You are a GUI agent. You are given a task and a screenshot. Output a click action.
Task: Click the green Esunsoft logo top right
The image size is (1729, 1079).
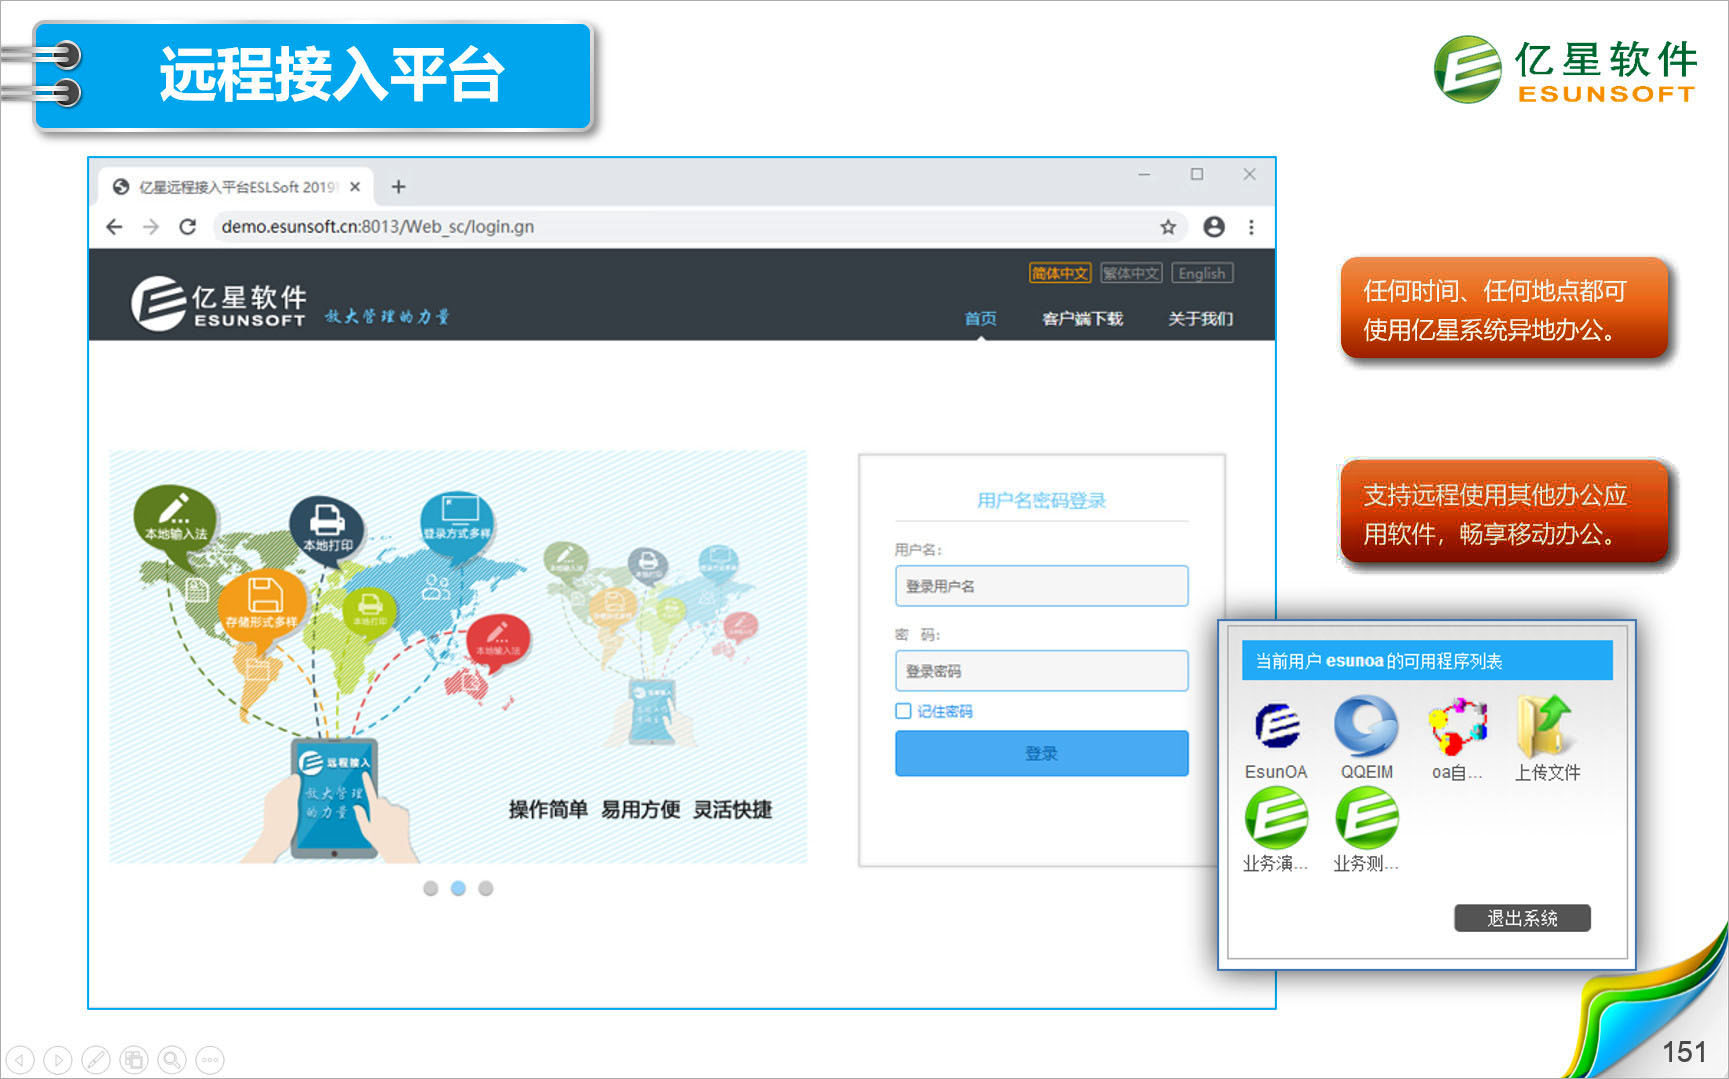tap(1566, 70)
